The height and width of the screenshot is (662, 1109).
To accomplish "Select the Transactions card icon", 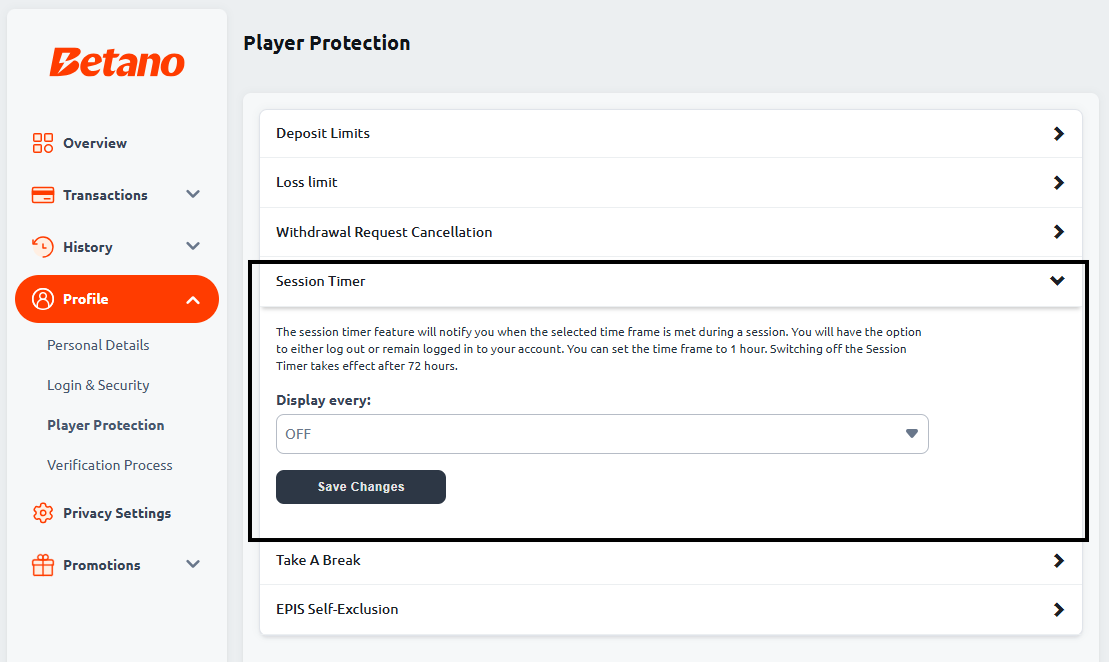I will [42, 195].
